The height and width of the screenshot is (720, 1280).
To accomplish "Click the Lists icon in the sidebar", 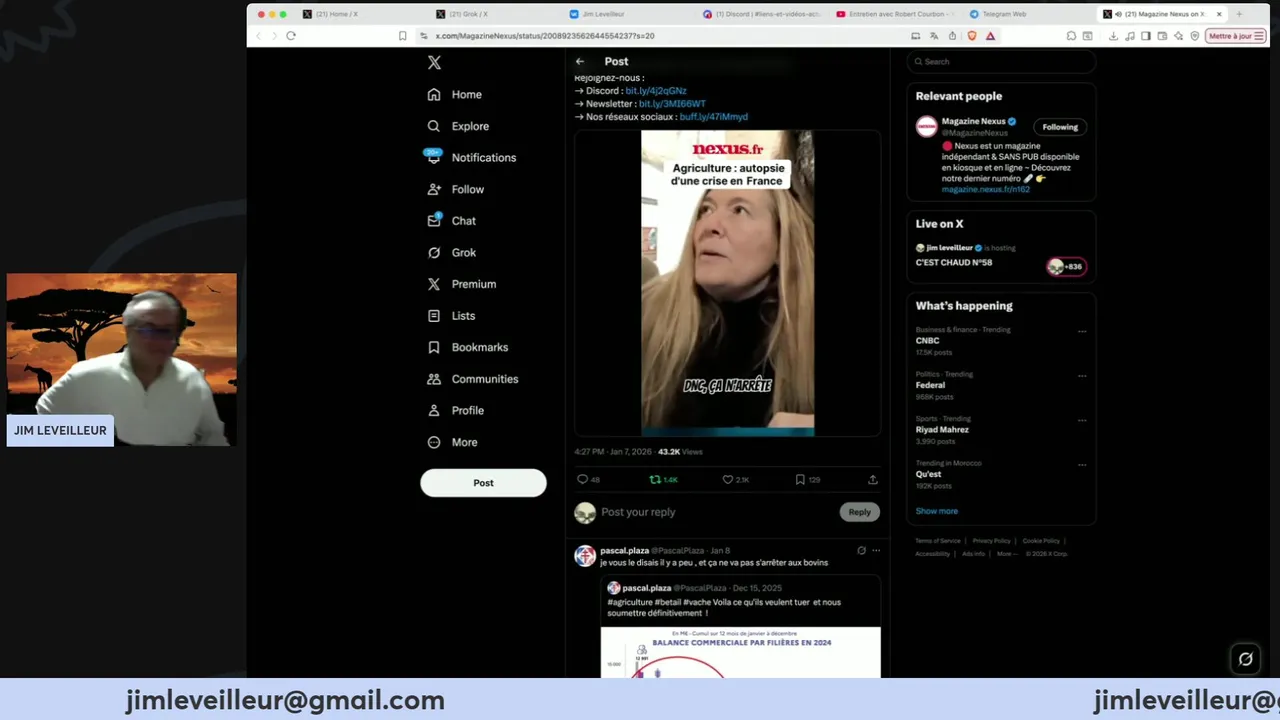I will (x=434, y=316).
